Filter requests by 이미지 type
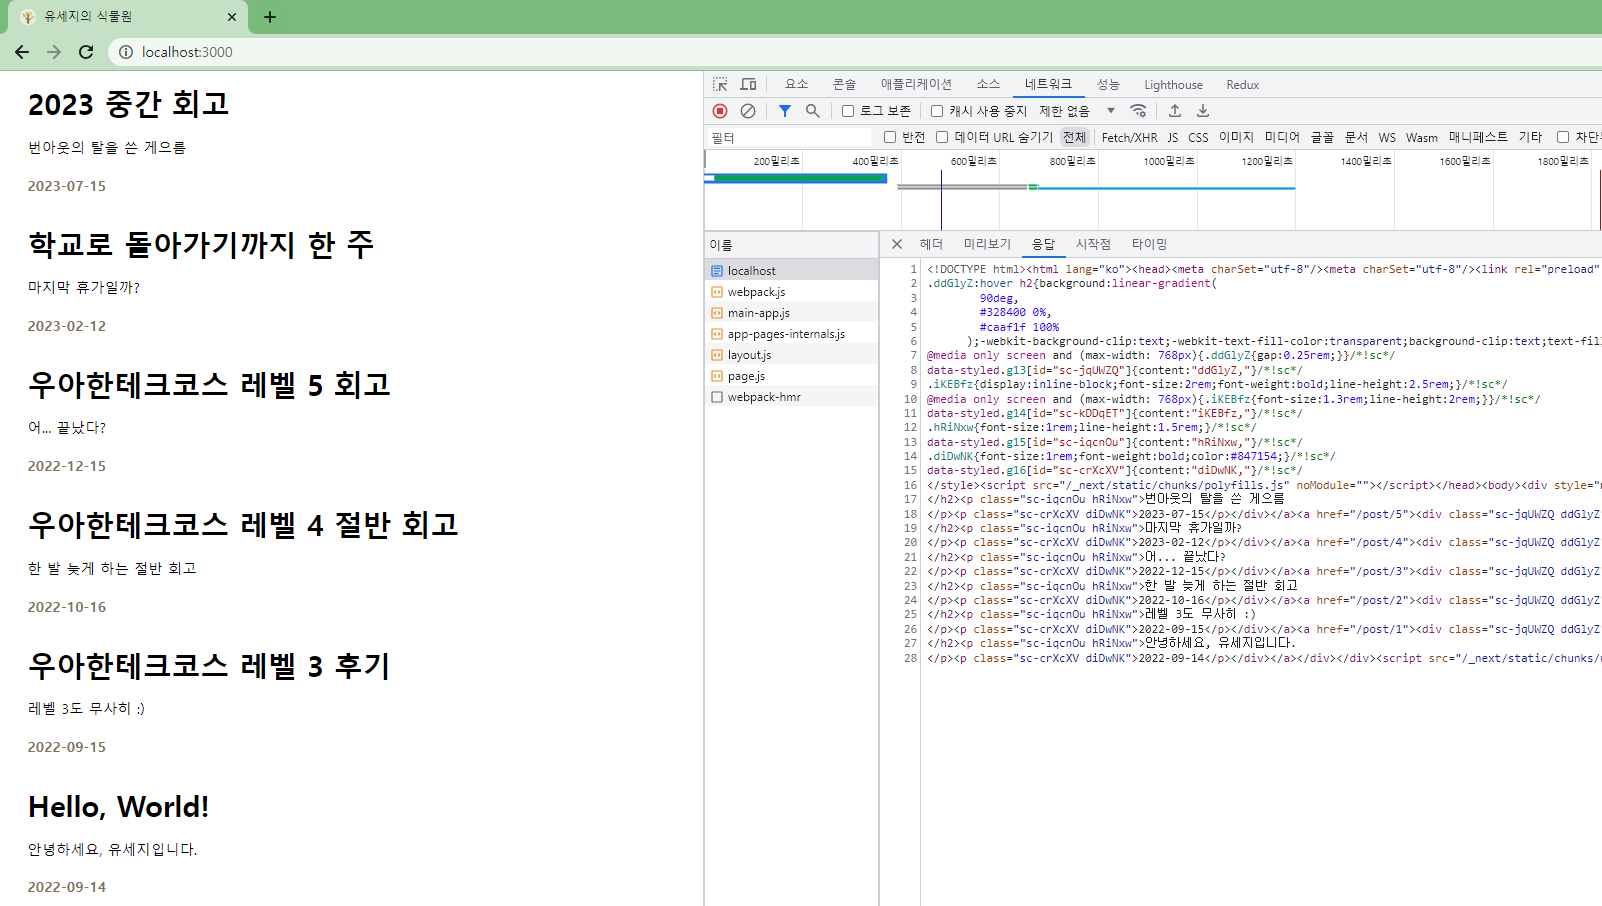Screen dimensions: 1602x906 pyautogui.click(x=1236, y=137)
